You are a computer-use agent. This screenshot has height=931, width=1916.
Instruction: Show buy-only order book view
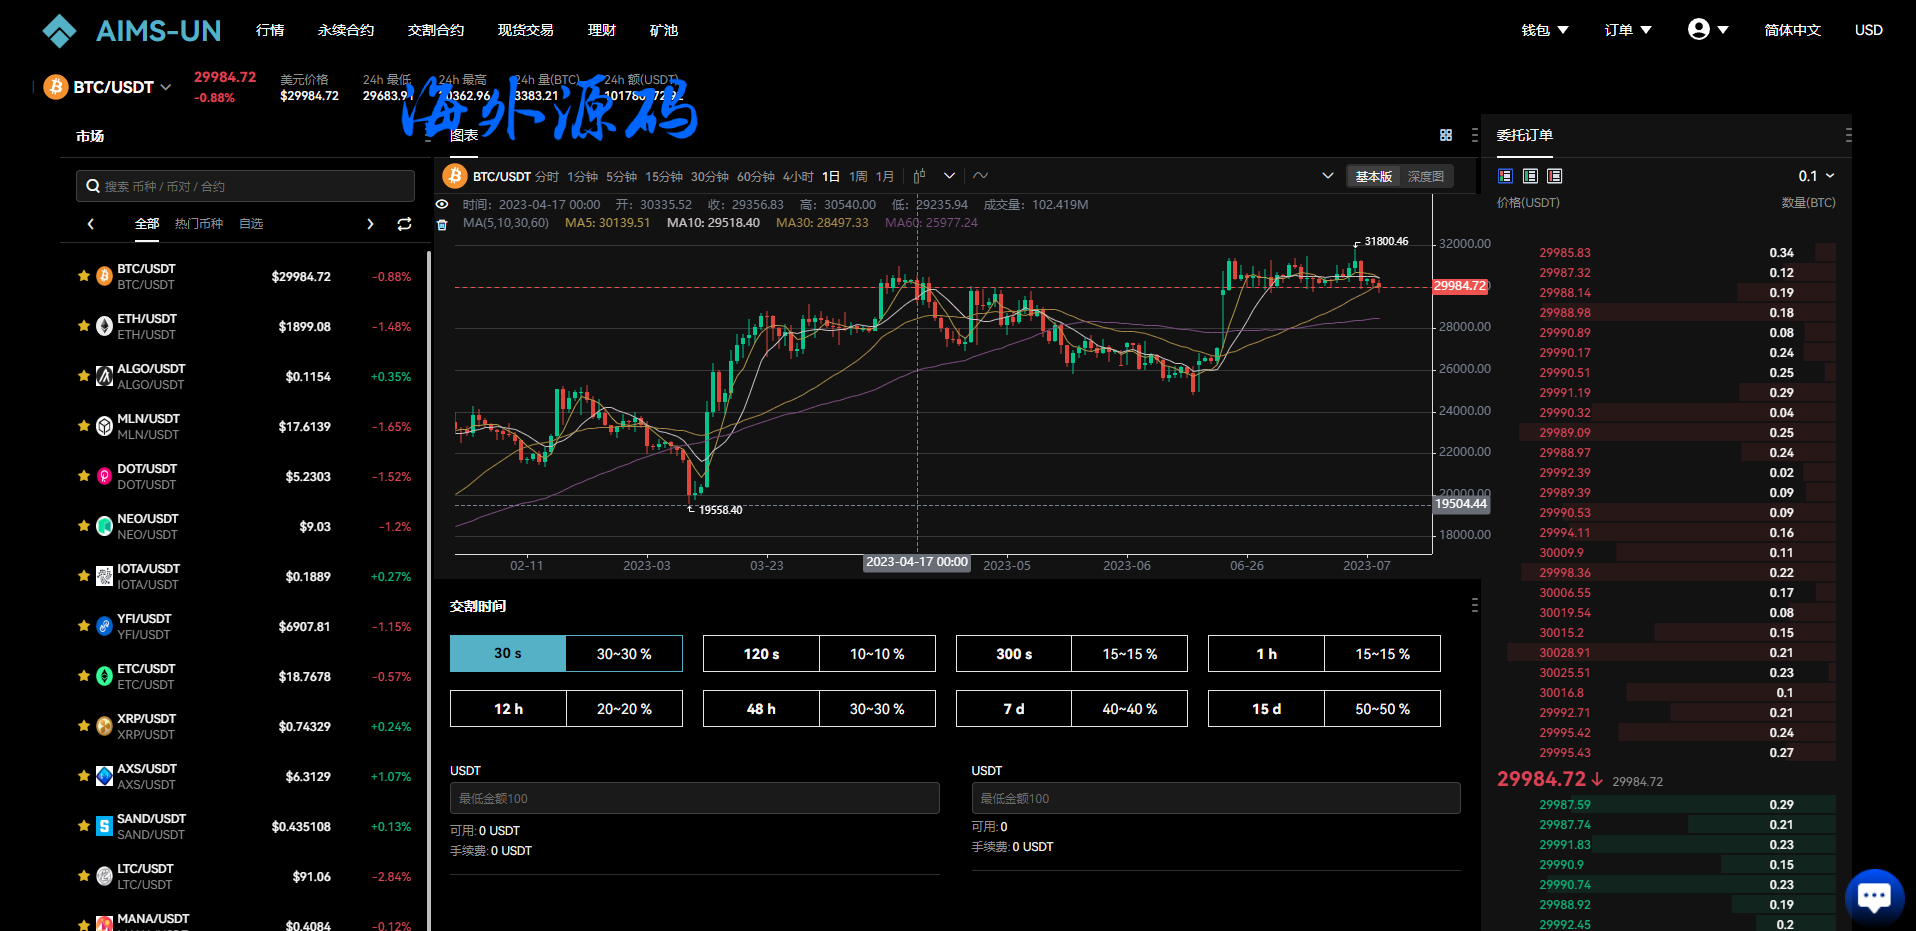1530,176
